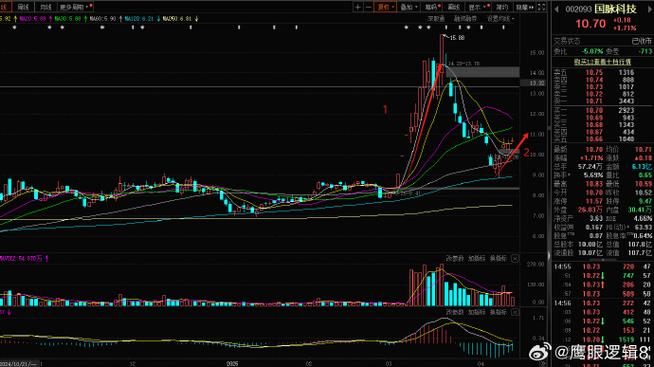Screen dimensions: 654x367
Task: Click the 15.88 peak price label on chart
Action: pyautogui.click(x=457, y=38)
